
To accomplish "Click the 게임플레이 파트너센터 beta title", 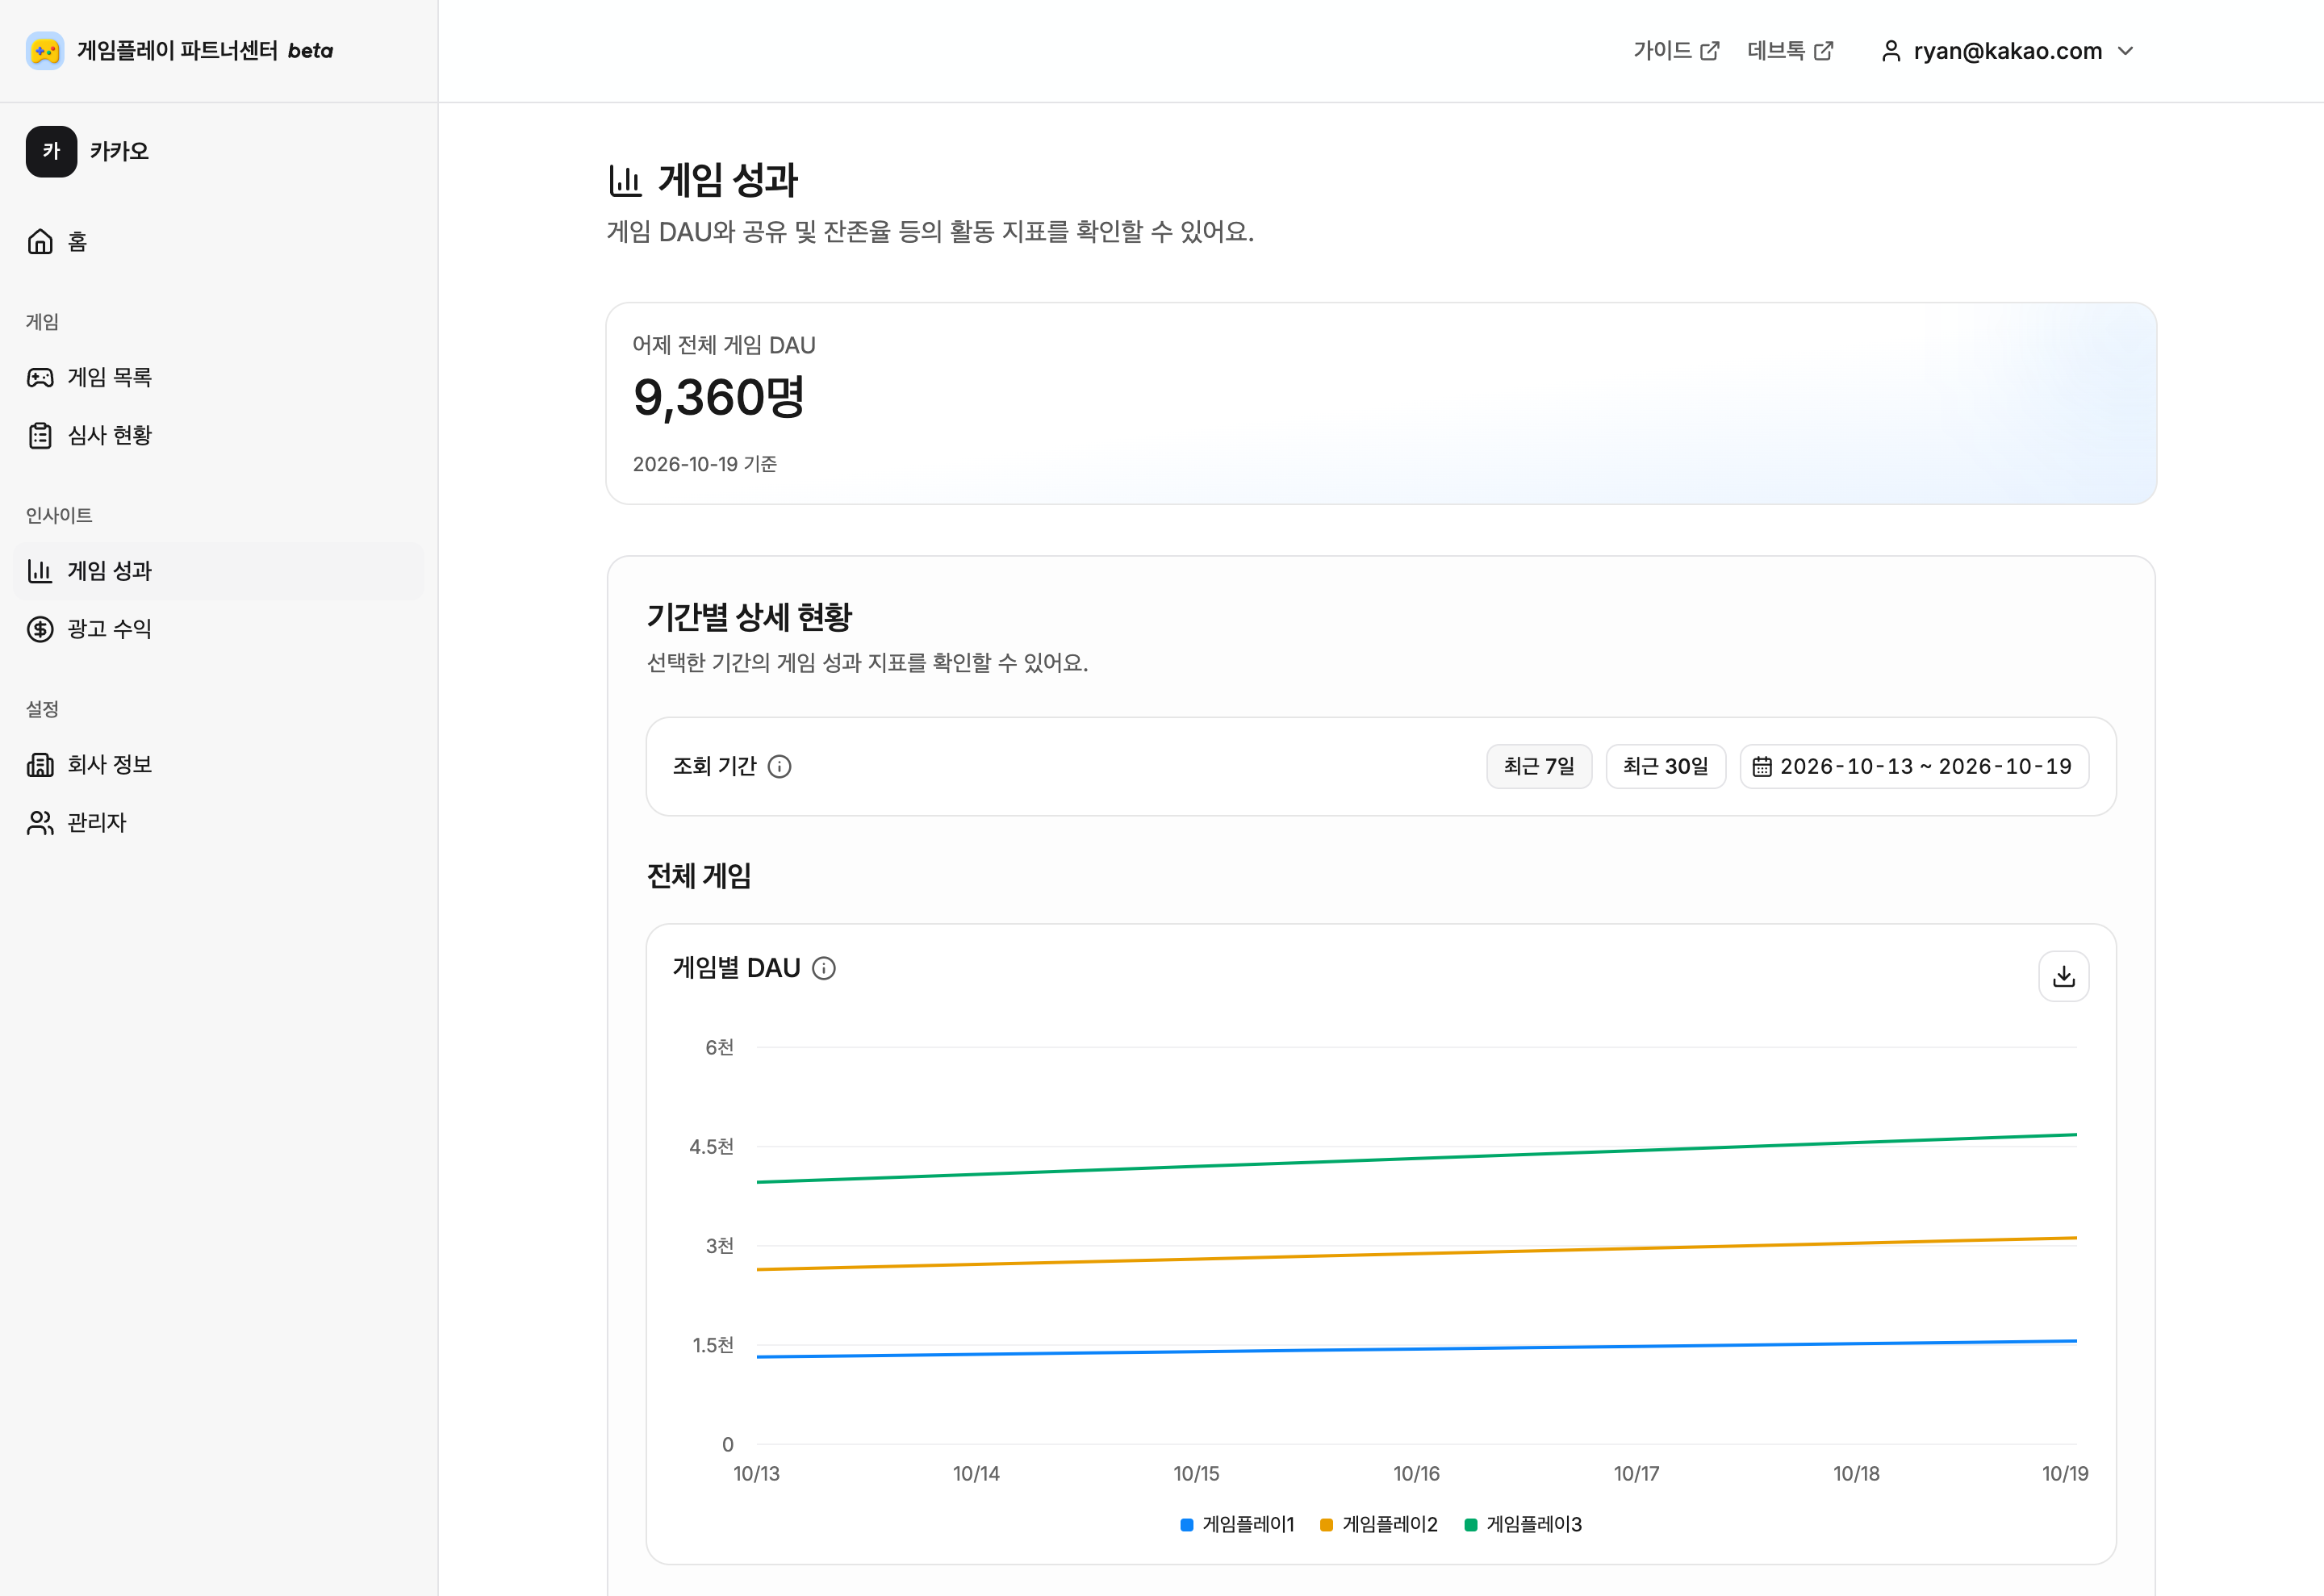I will (205, 51).
